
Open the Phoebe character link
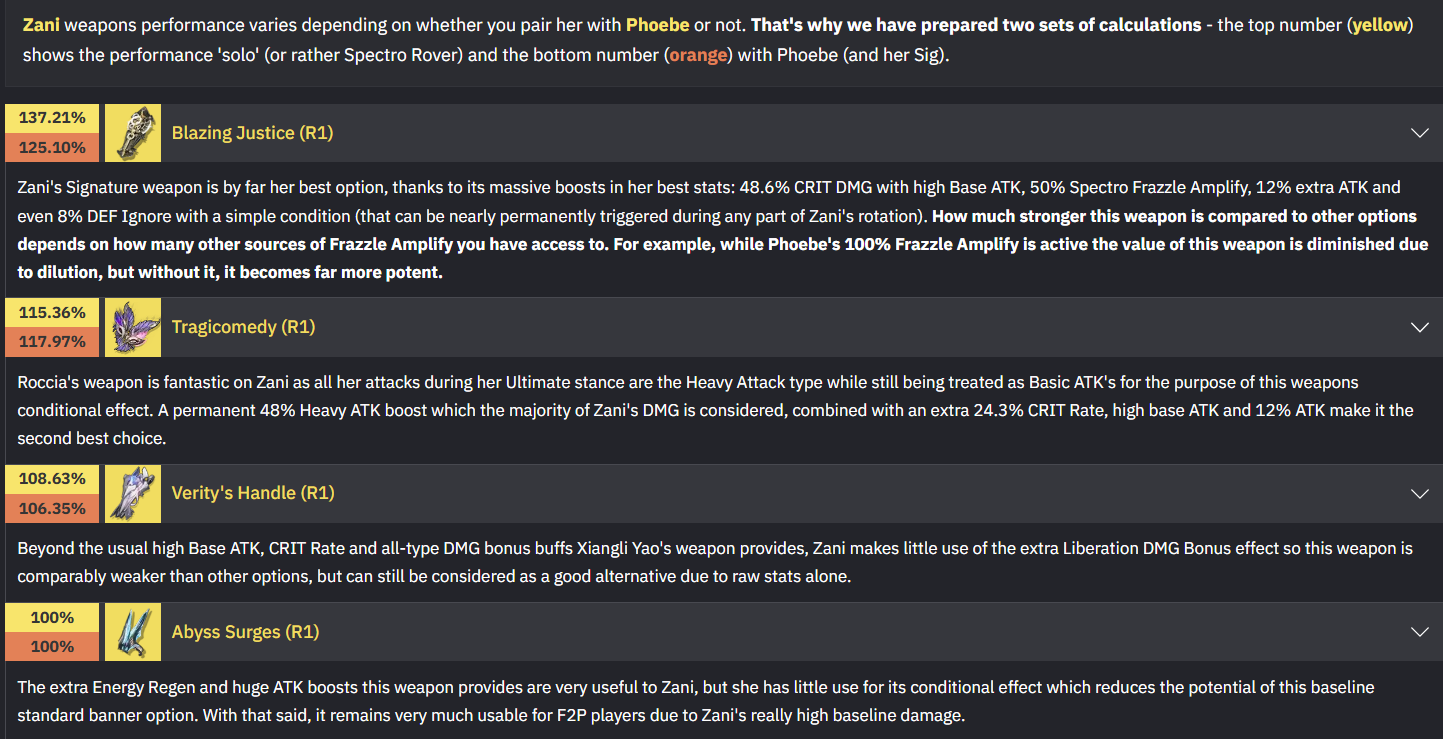coord(658,25)
